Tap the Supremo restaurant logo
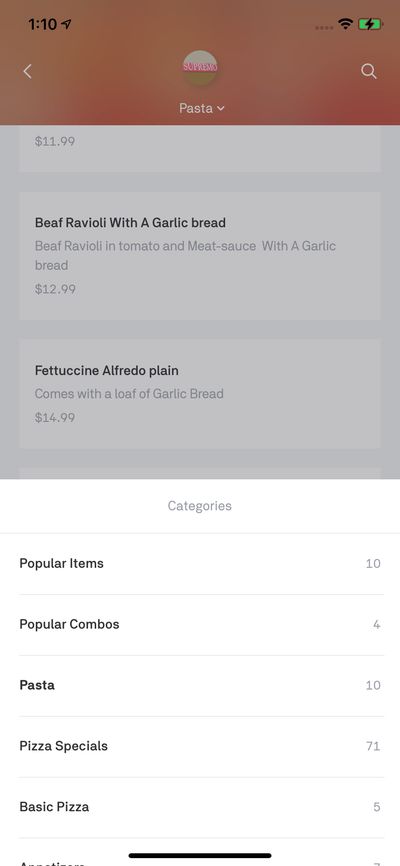This screenshot has width=400, height=866. (x=200, y=67)
